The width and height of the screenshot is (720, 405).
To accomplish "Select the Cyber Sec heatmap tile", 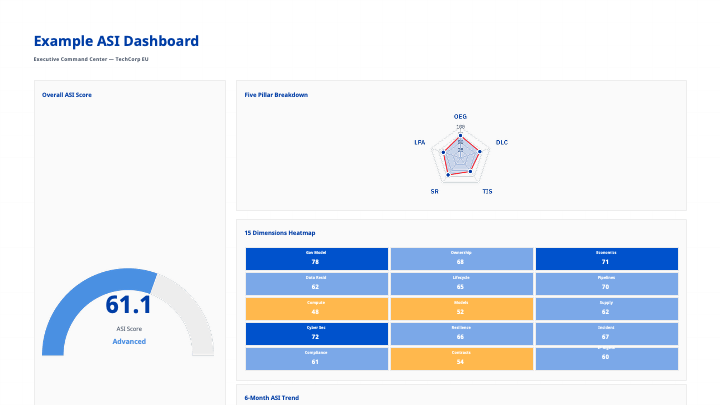I will tap(315, 334).
